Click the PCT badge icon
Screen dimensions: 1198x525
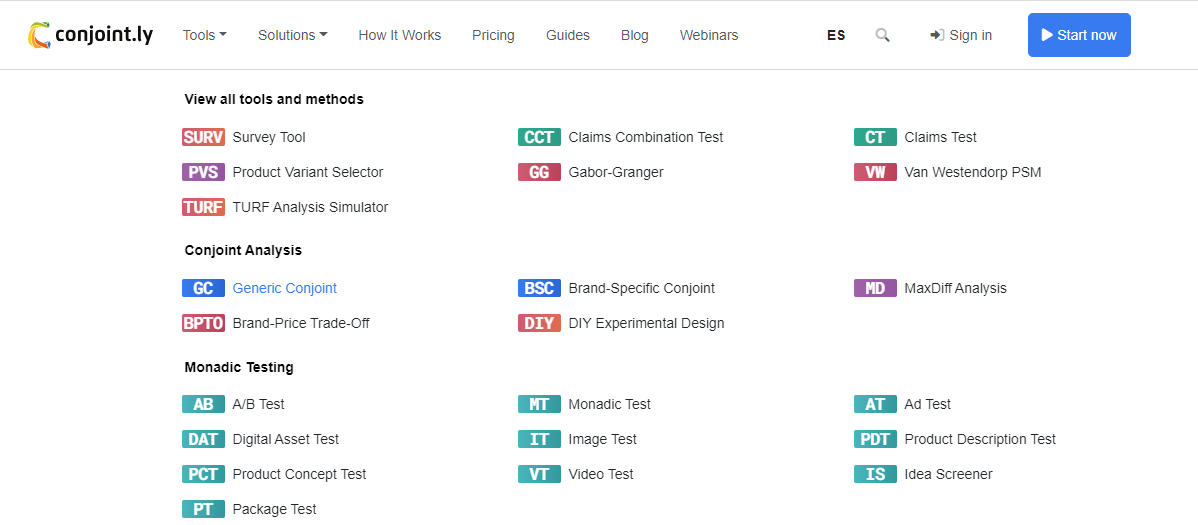(203, 475)
